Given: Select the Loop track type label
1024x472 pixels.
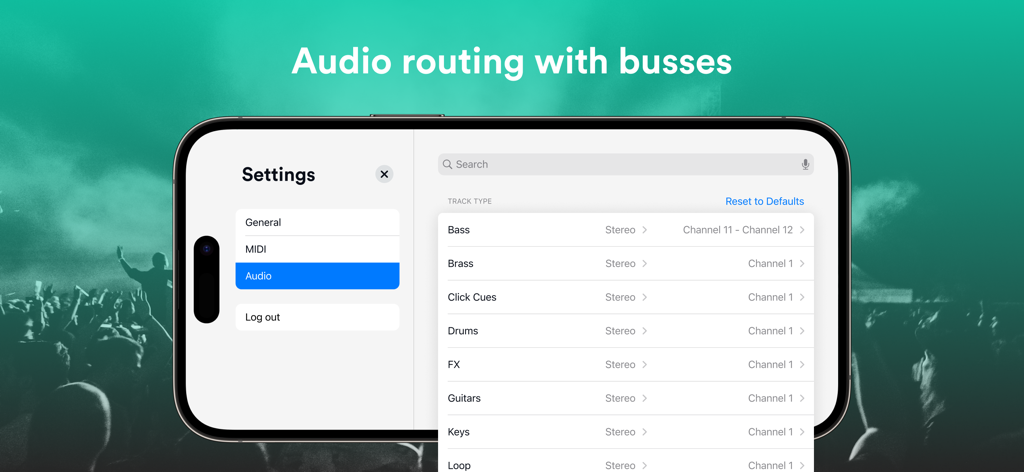Looking at the screenshot, I should coord(459,465).
